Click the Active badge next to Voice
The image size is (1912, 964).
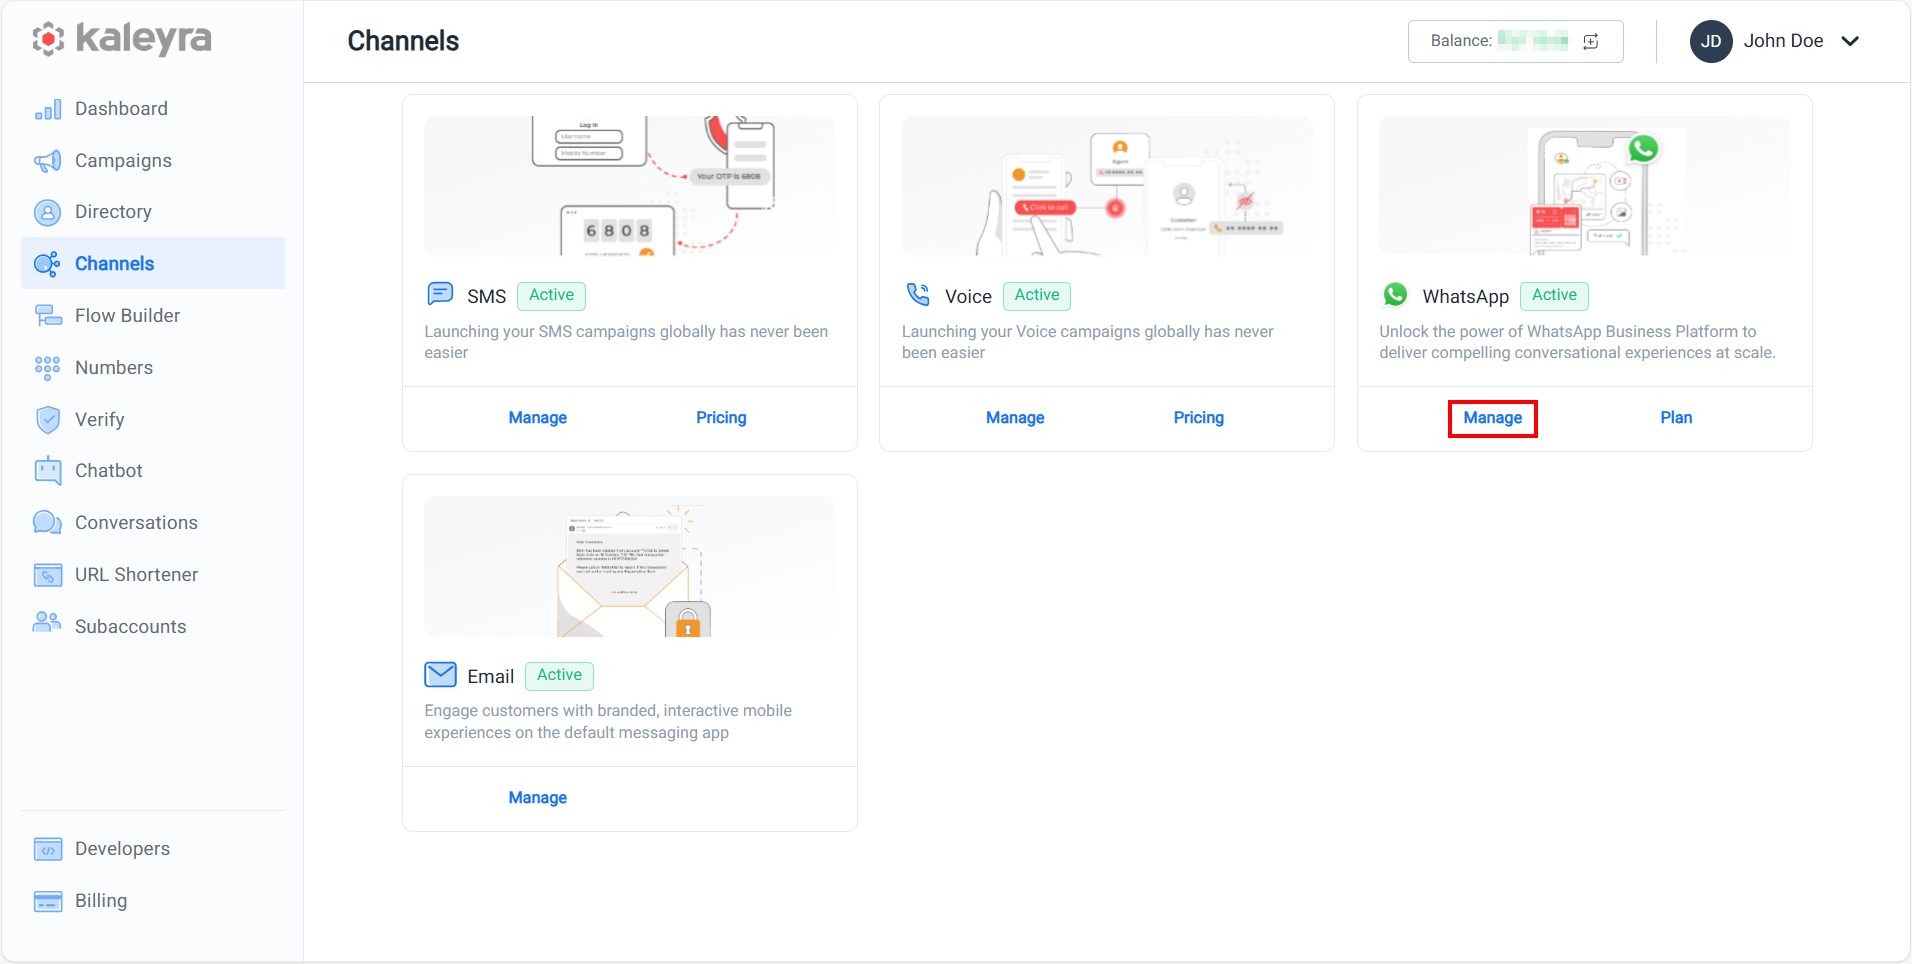[1037, 296]
